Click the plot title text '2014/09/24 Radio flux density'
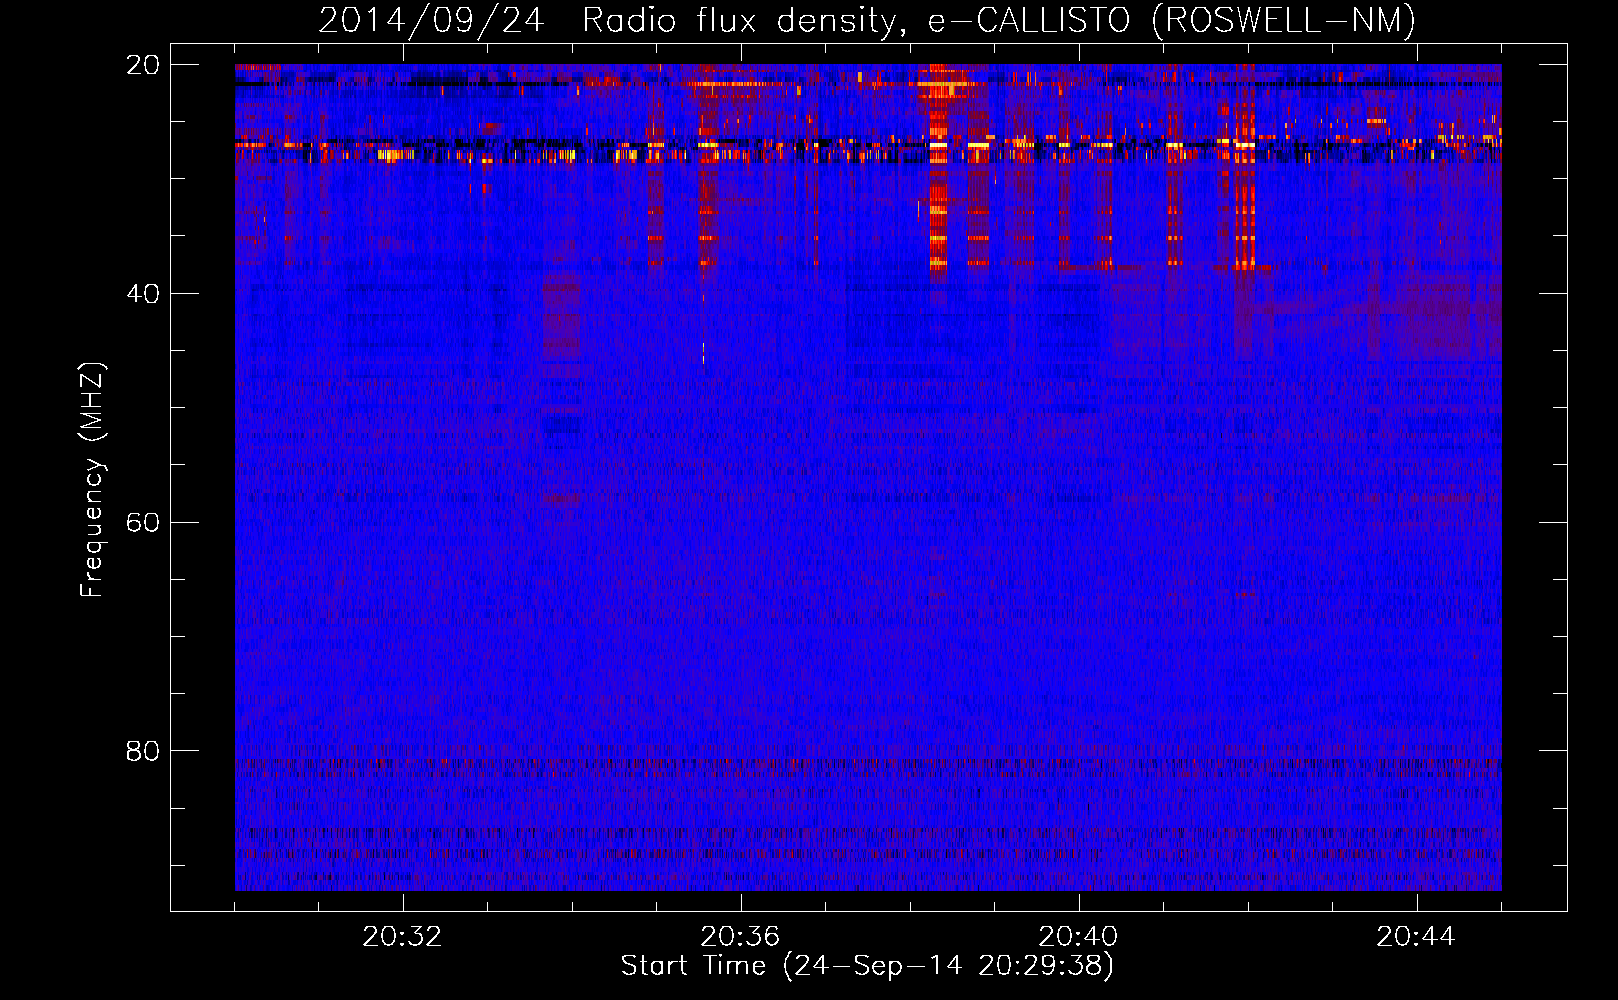Image resolution: width=1618 pixels, height=1000 pixels. [x=607, y=20]
